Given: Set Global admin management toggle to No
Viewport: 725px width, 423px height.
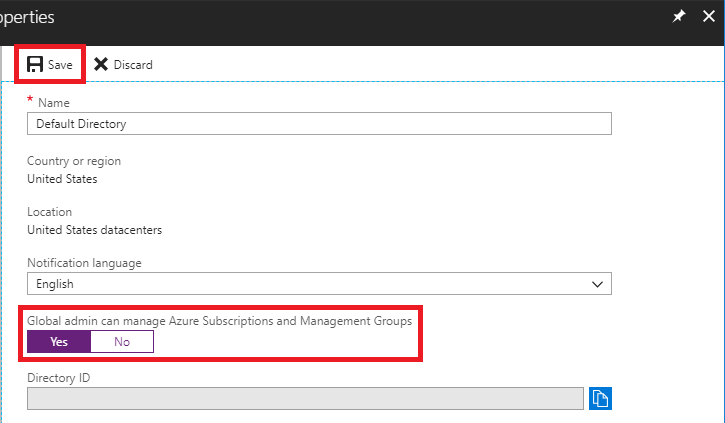Looking at the screenshot, I should 122,341.
